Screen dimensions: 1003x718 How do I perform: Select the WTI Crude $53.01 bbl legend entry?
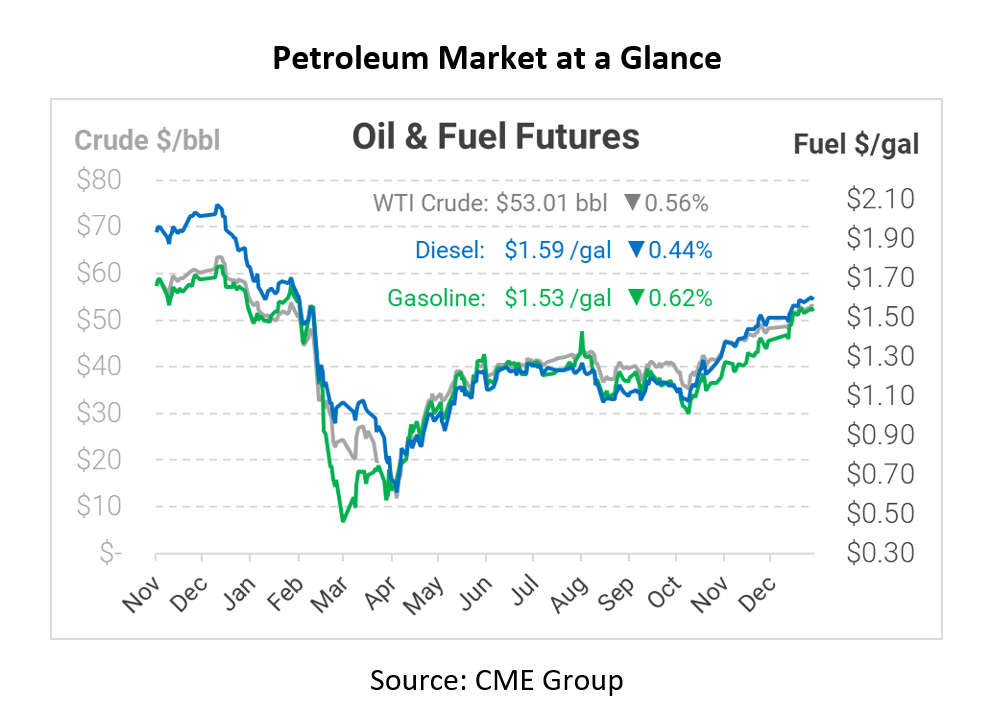[490, 204]
